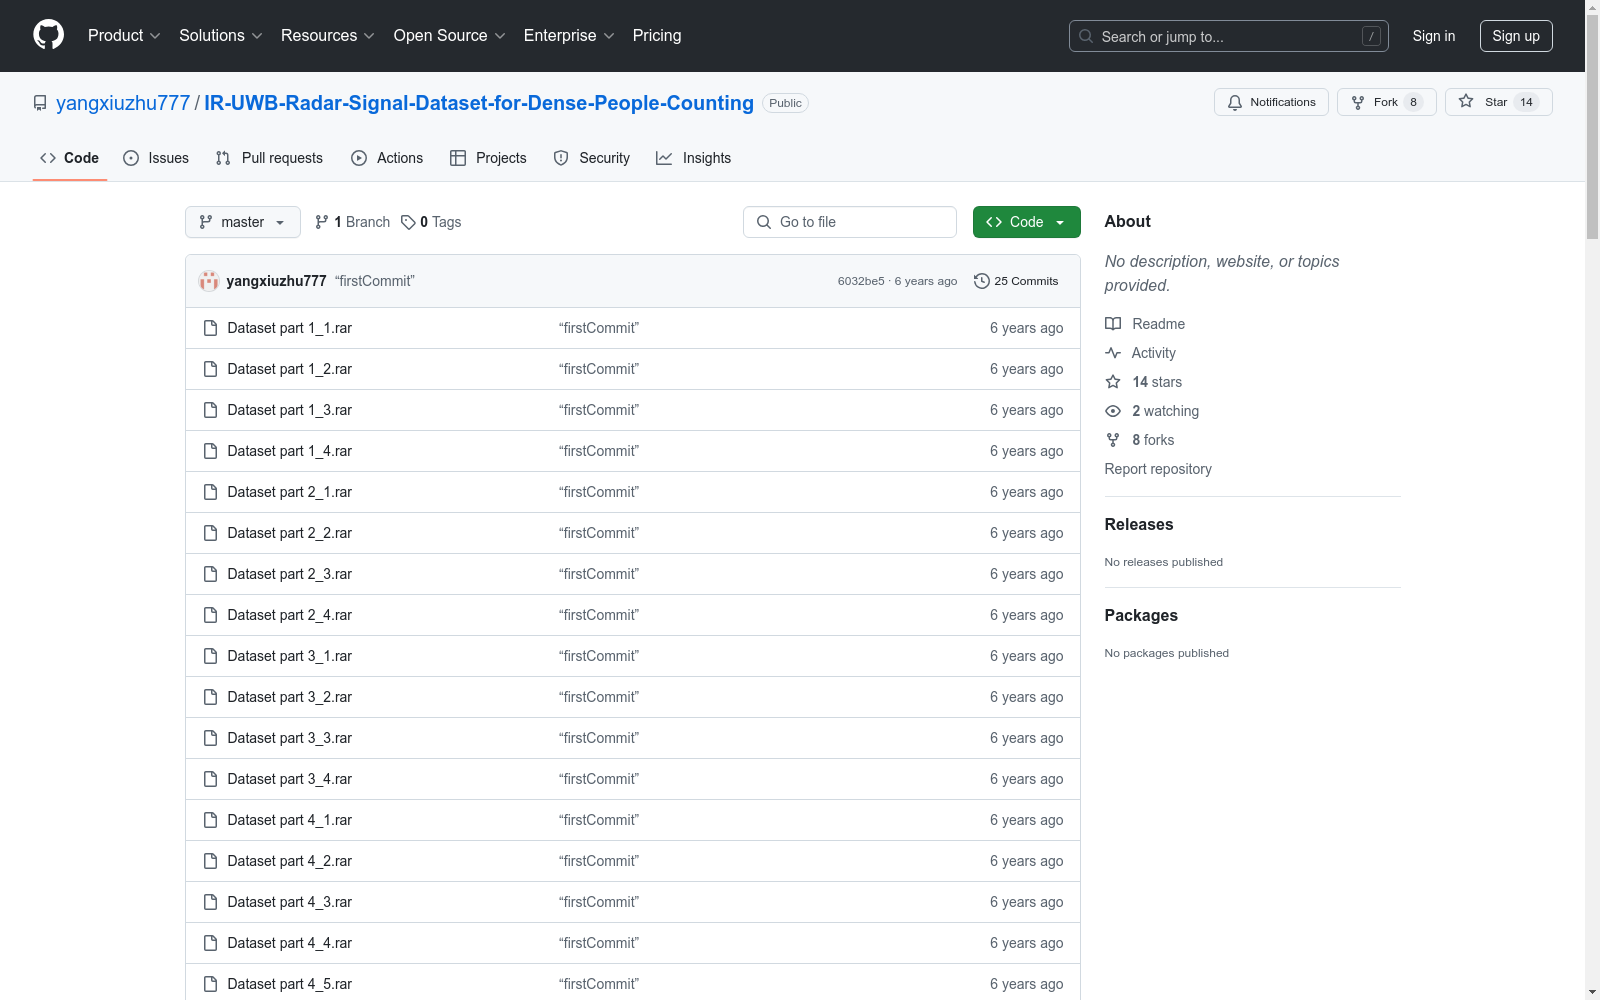1600x1000 pixels.
Task: Open the master branch selector
Action: 243,222
